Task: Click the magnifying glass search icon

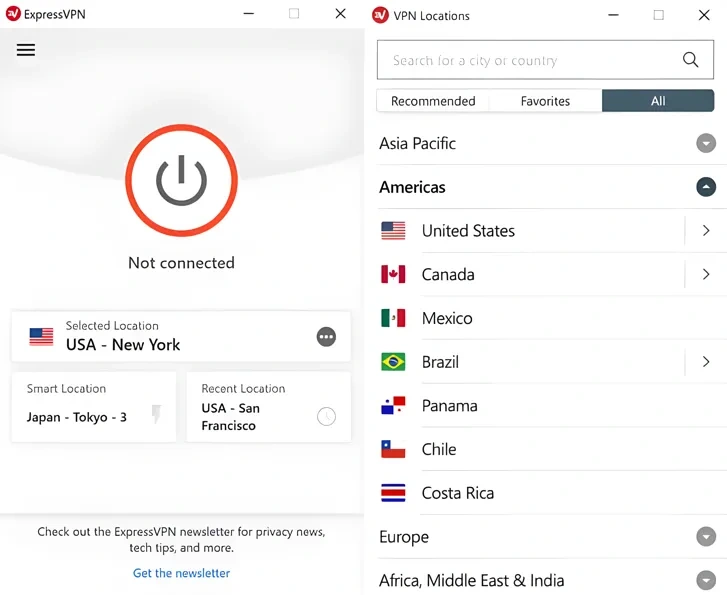Action: (x=690, y=59)
